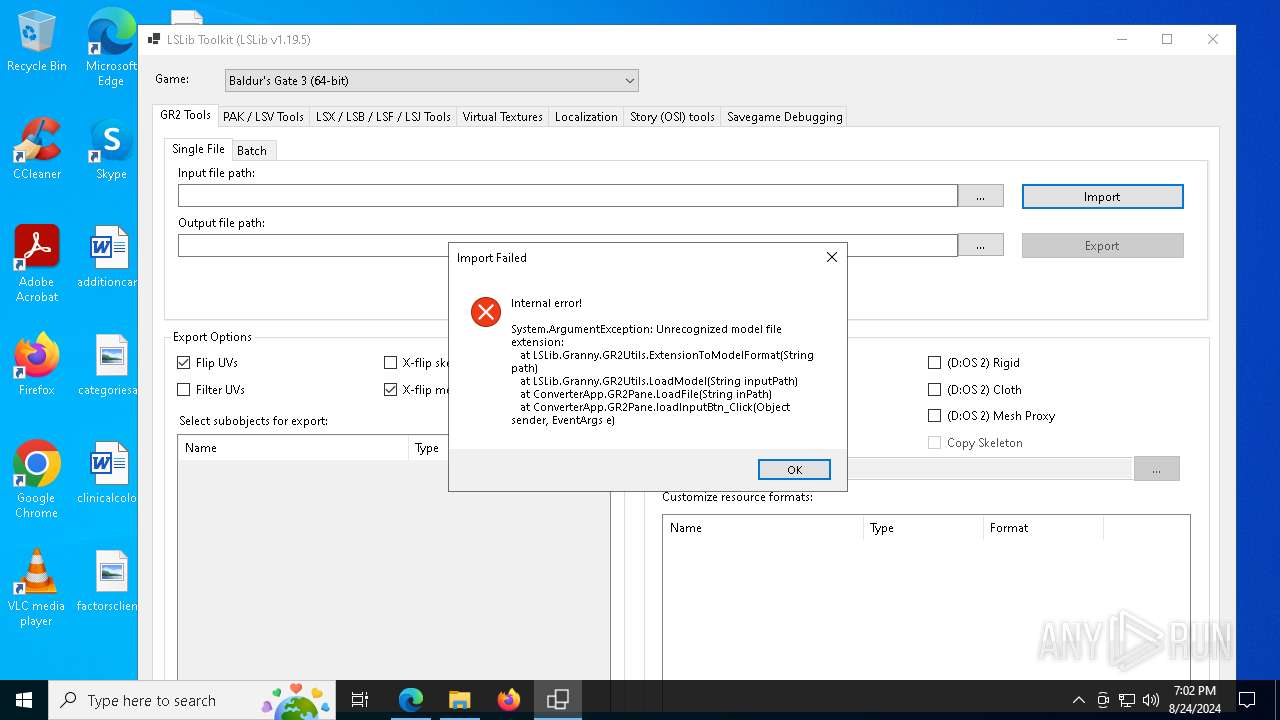Screen dimensions: 1280x720
Task: Click Type header in resource formats table
Action: pos(923,528)
